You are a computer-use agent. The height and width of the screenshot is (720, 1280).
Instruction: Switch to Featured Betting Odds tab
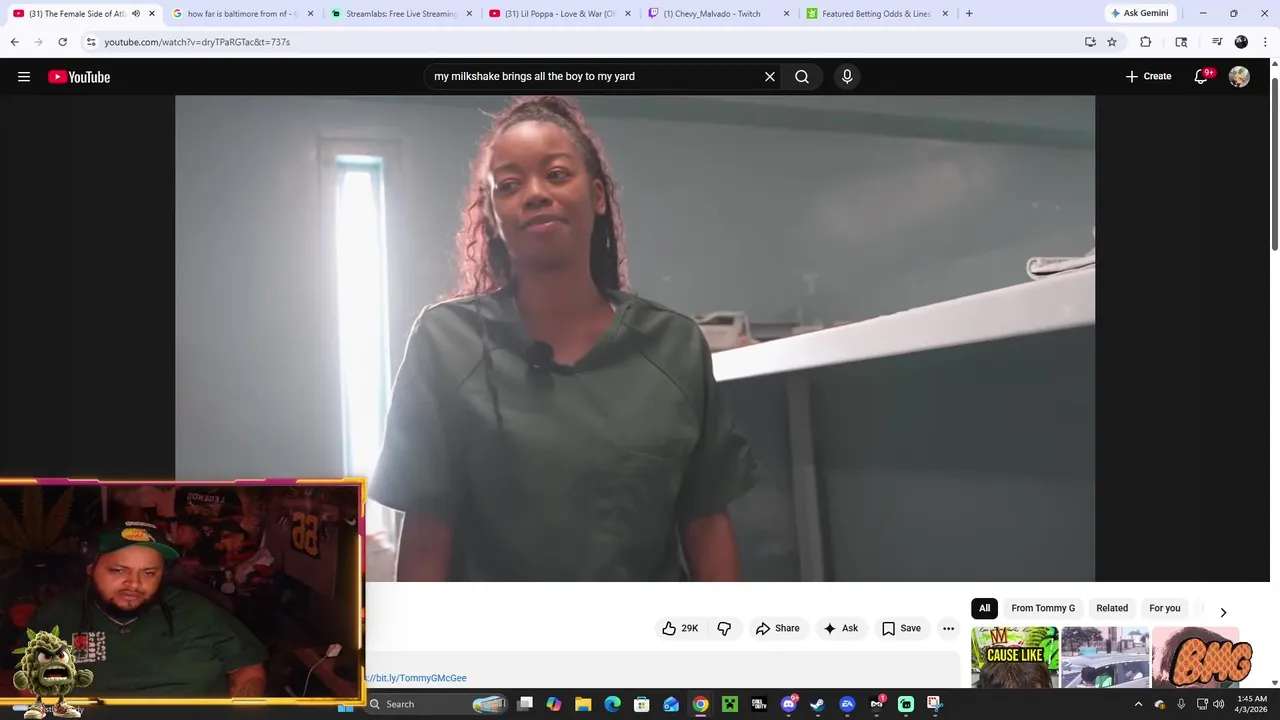(x=875, y=14)
